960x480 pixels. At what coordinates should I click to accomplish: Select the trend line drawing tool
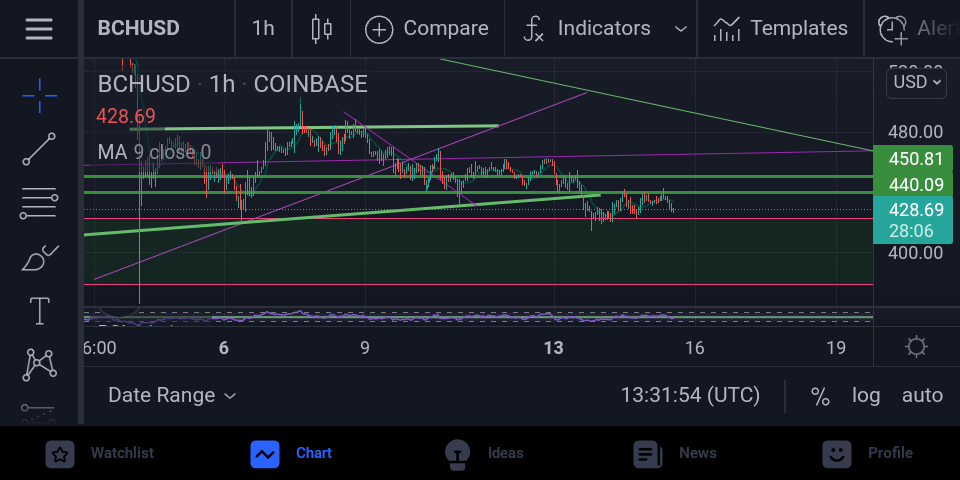coord(39,149)
